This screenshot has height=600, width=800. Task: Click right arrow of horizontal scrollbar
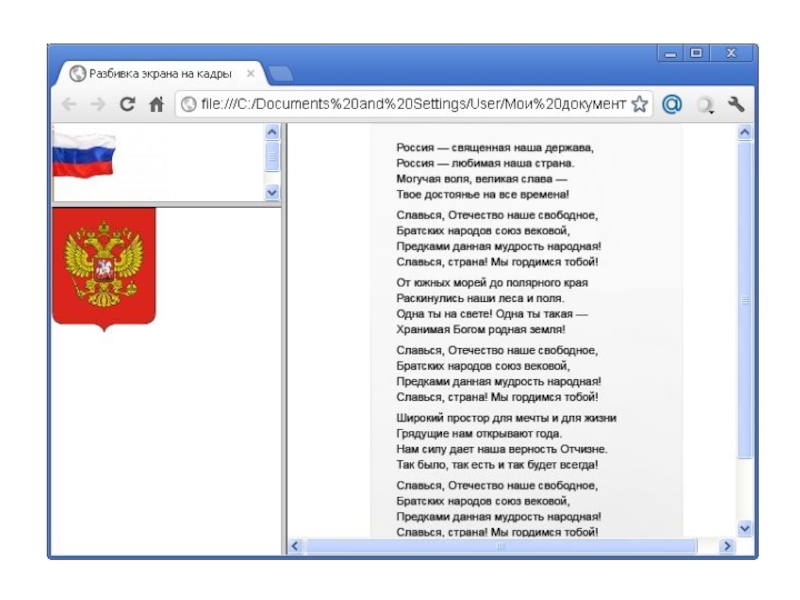coord(727,546)
